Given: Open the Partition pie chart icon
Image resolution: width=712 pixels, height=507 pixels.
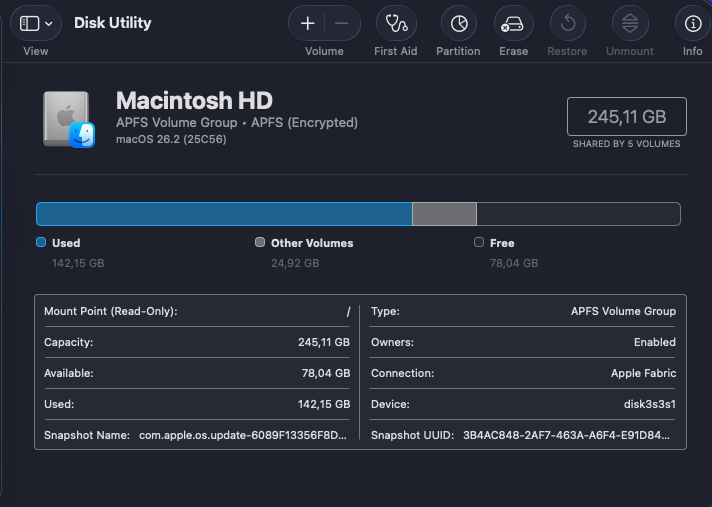Looking at the screenshot, I should coord(459,23).
